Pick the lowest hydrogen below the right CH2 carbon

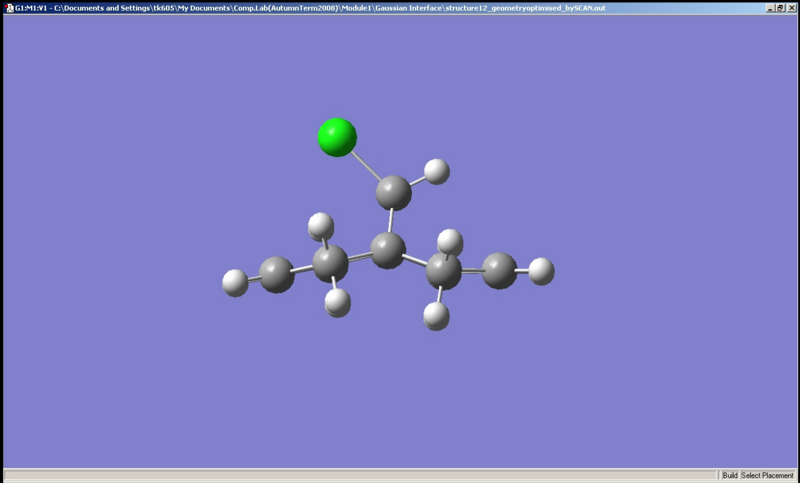click(x=436, y=316)
